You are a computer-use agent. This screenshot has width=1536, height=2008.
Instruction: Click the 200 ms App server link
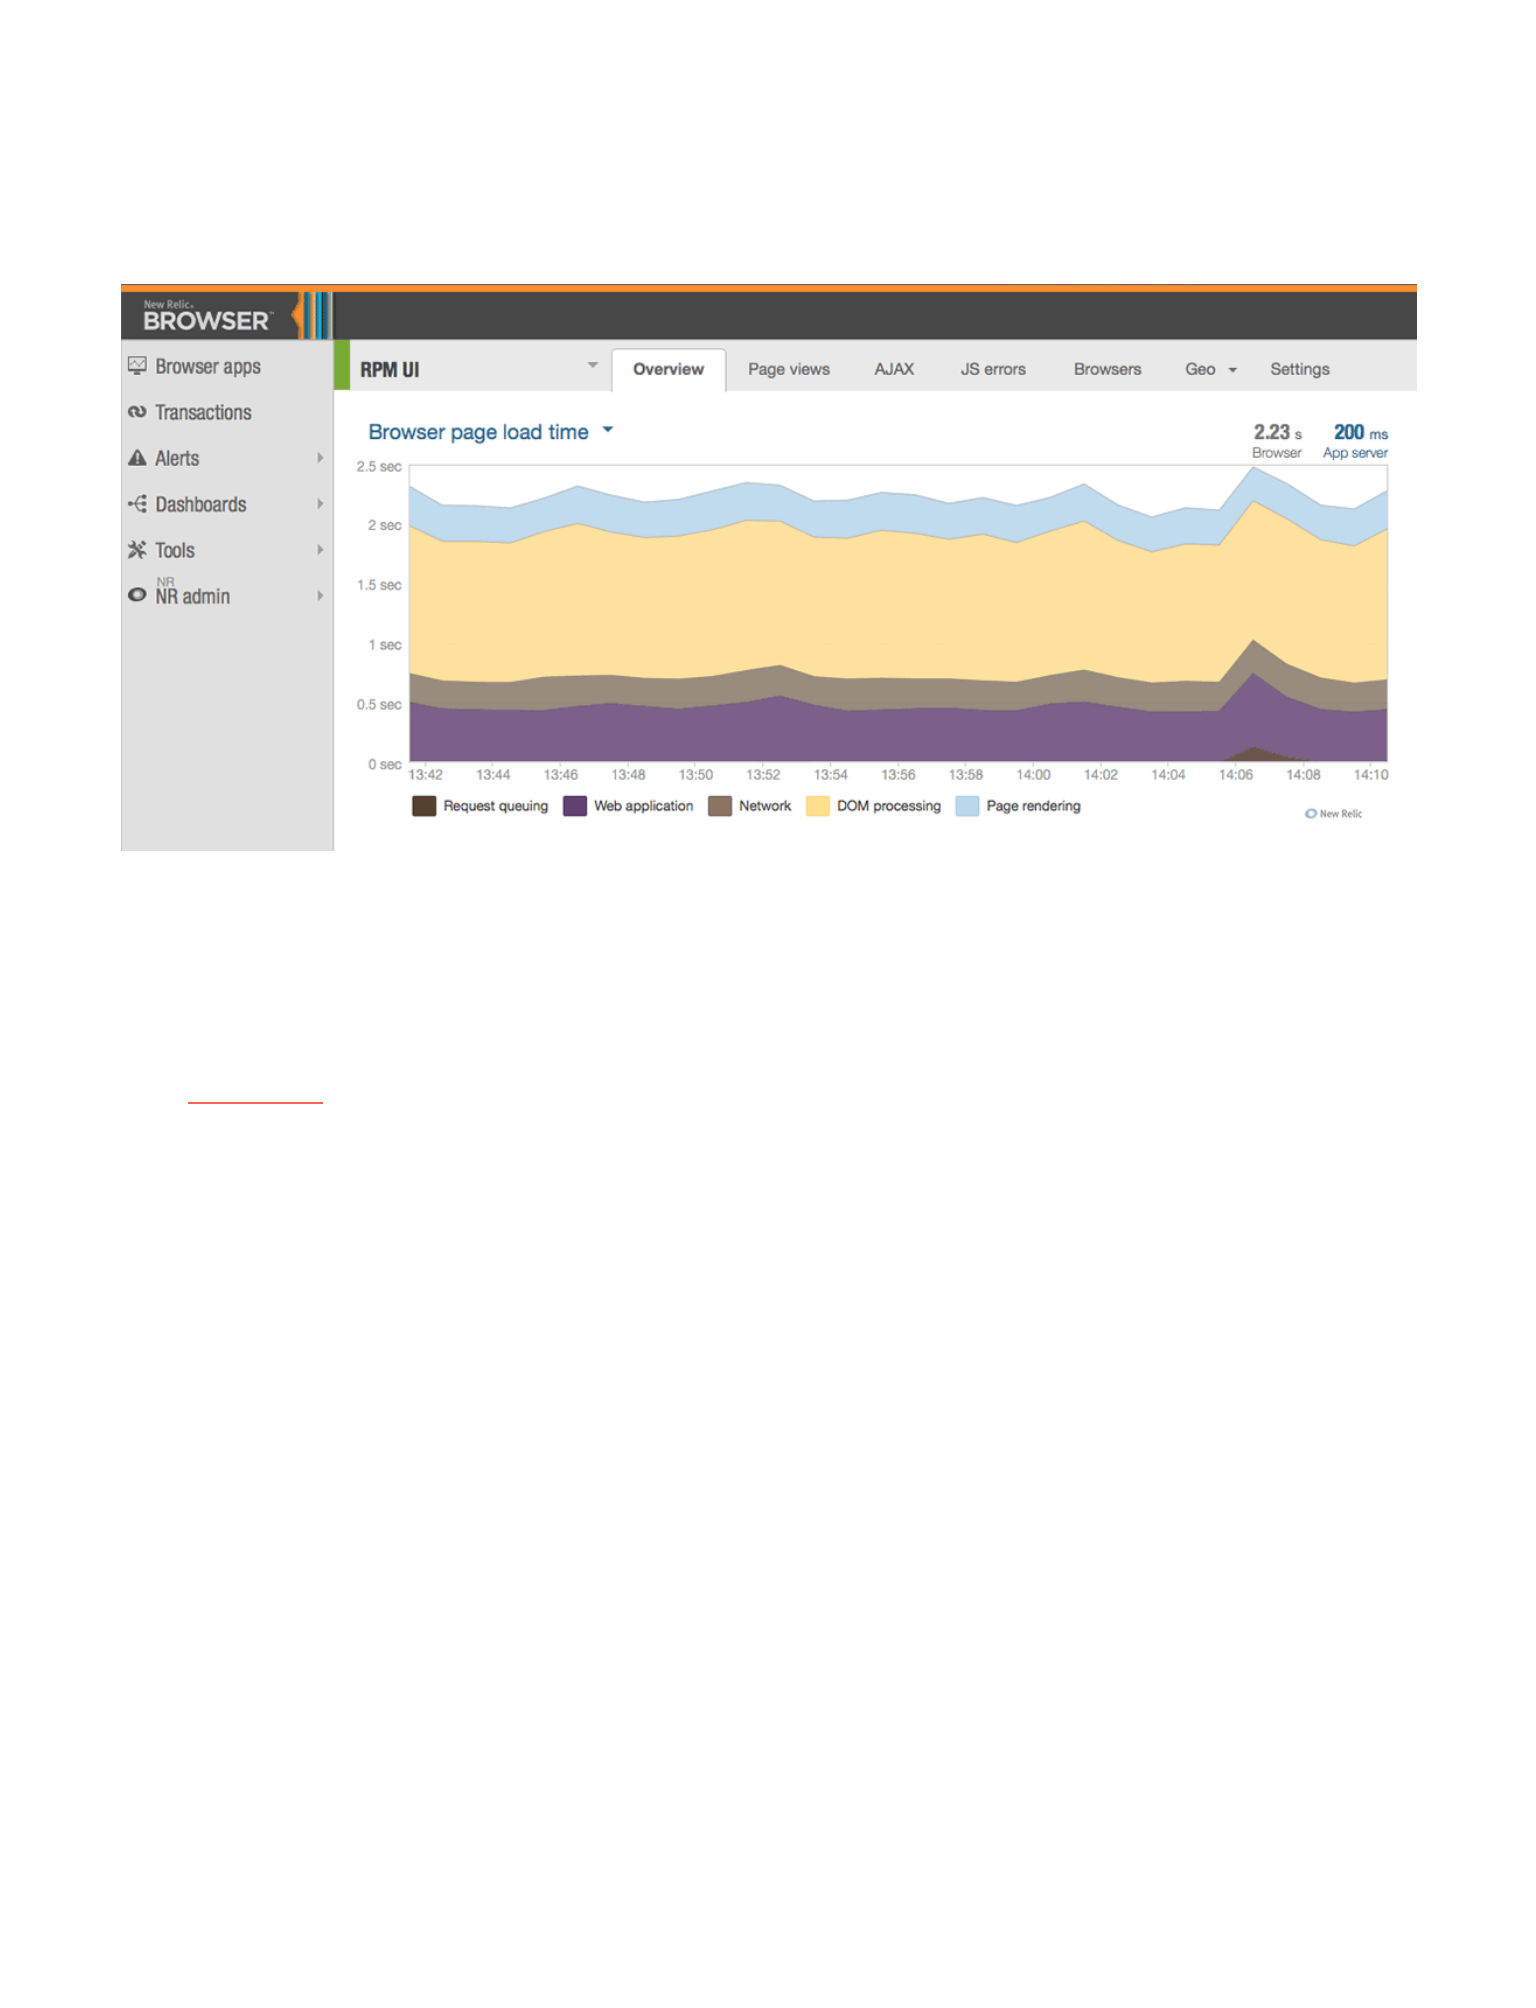[x=1355, y=441]
